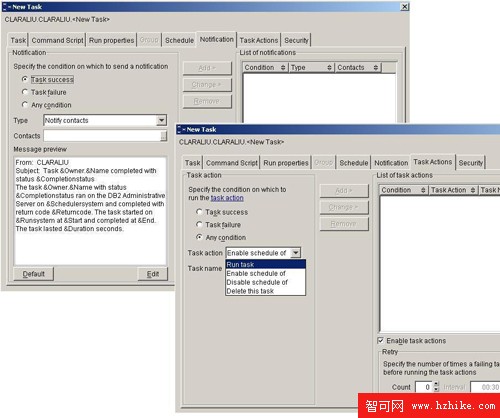Open Security tab in front window

click(x=470, y=163)
